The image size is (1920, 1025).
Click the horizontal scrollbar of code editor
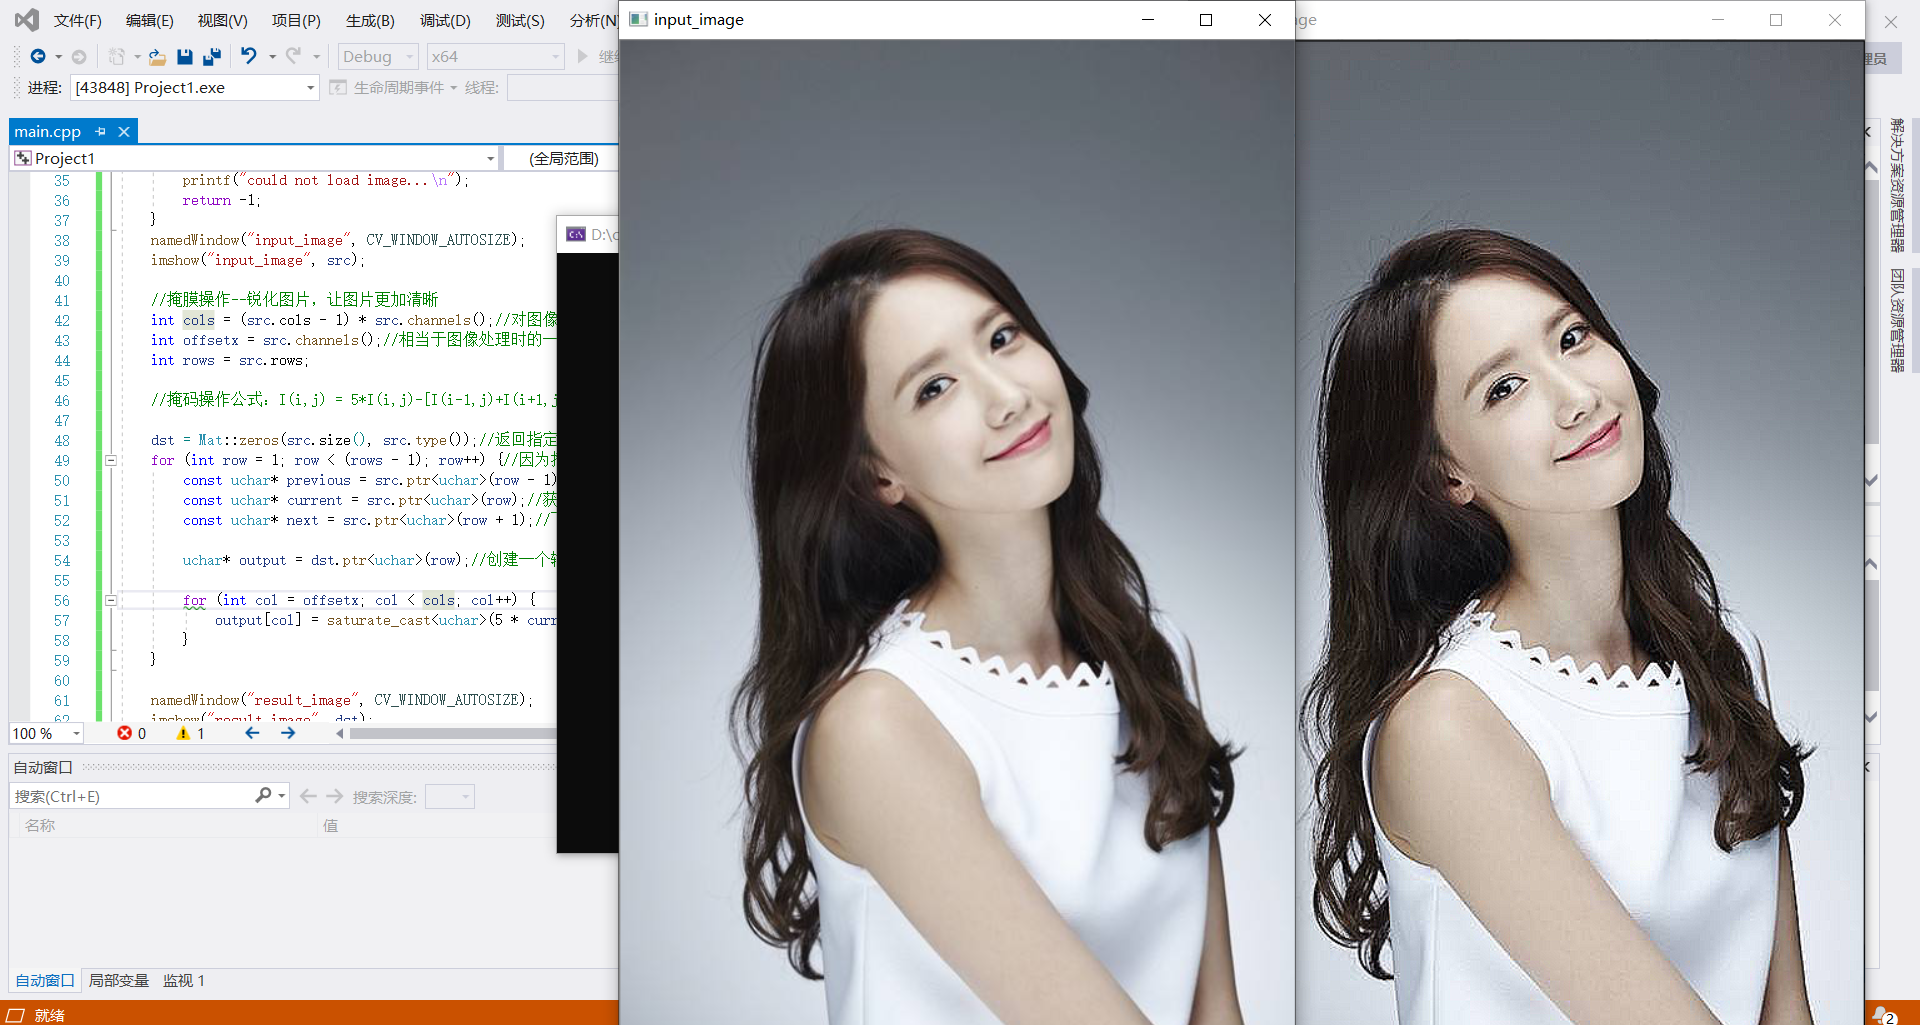coord(452,733)
